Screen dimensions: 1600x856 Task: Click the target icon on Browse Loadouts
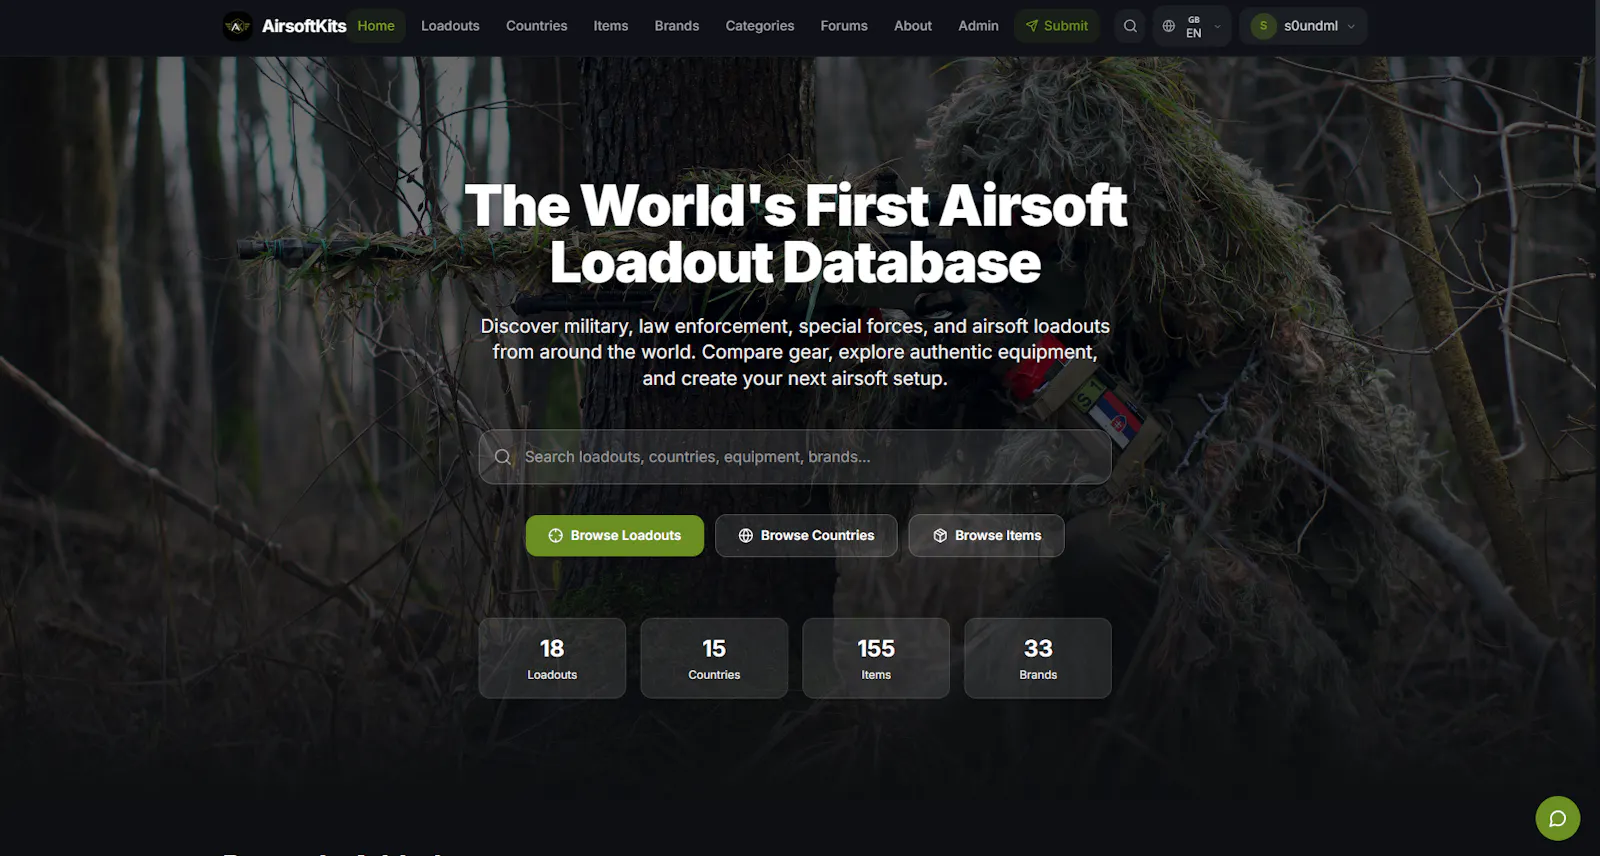tap(555, 536)
